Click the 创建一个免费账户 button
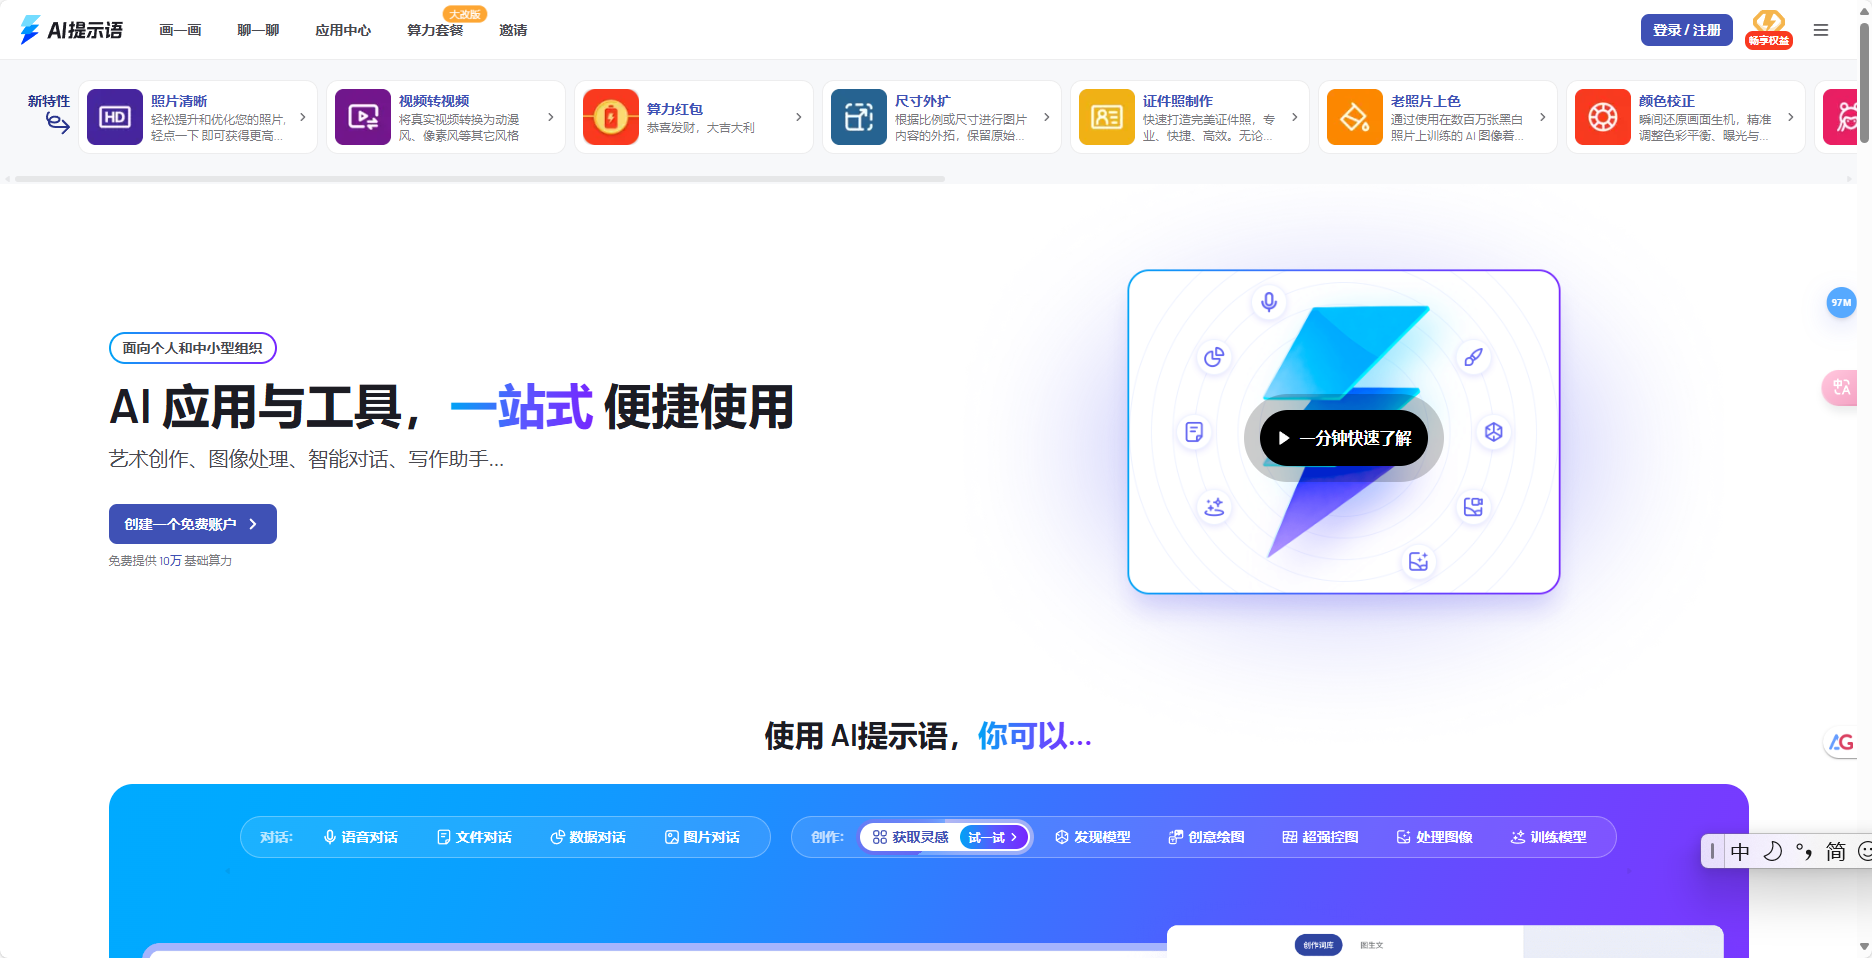1872x958 pixels. tap(192, 523)
